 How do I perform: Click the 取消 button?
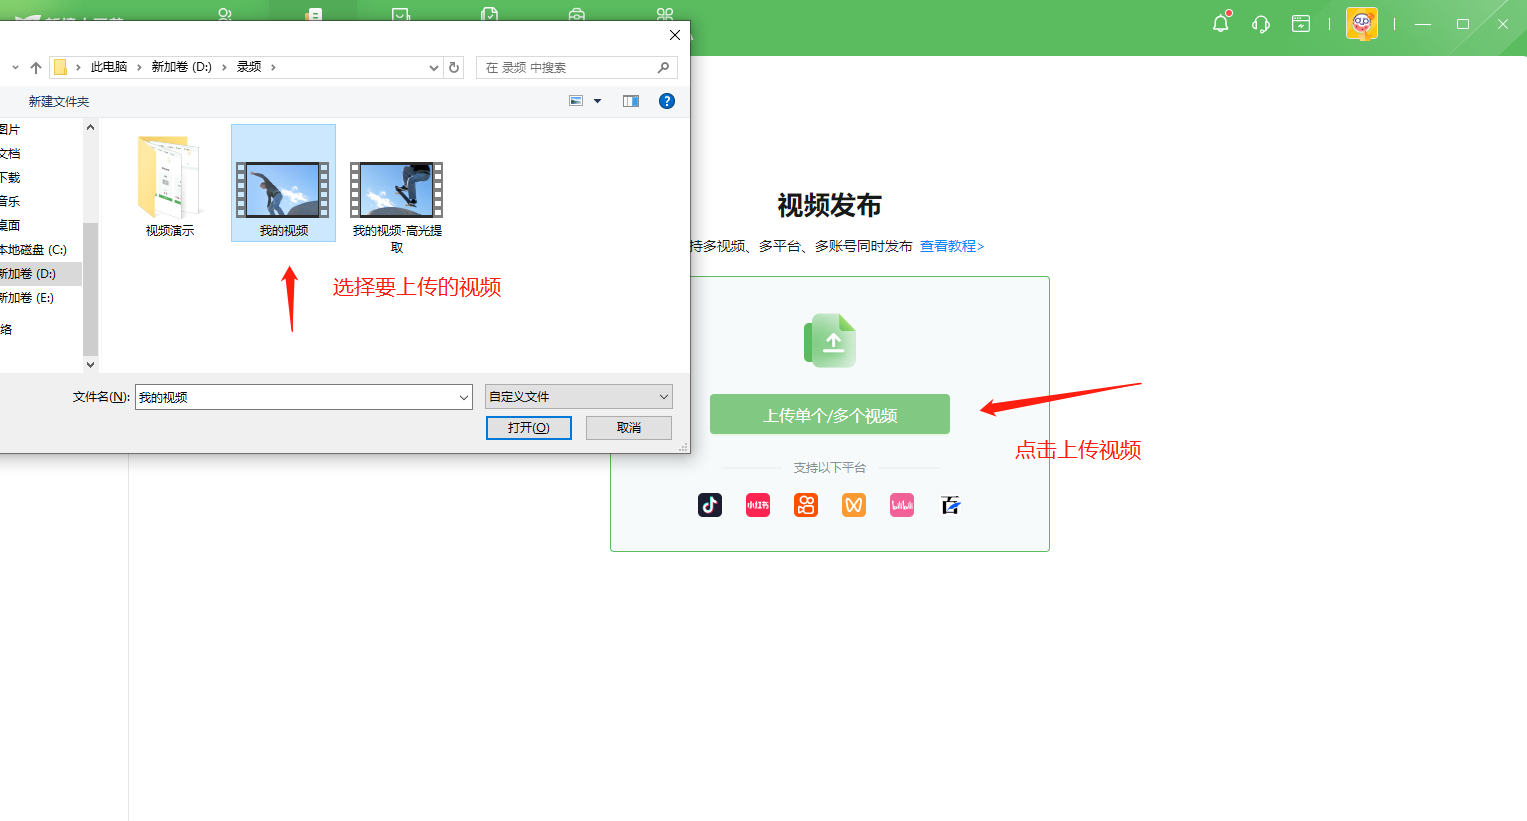[x=629, y=428]
